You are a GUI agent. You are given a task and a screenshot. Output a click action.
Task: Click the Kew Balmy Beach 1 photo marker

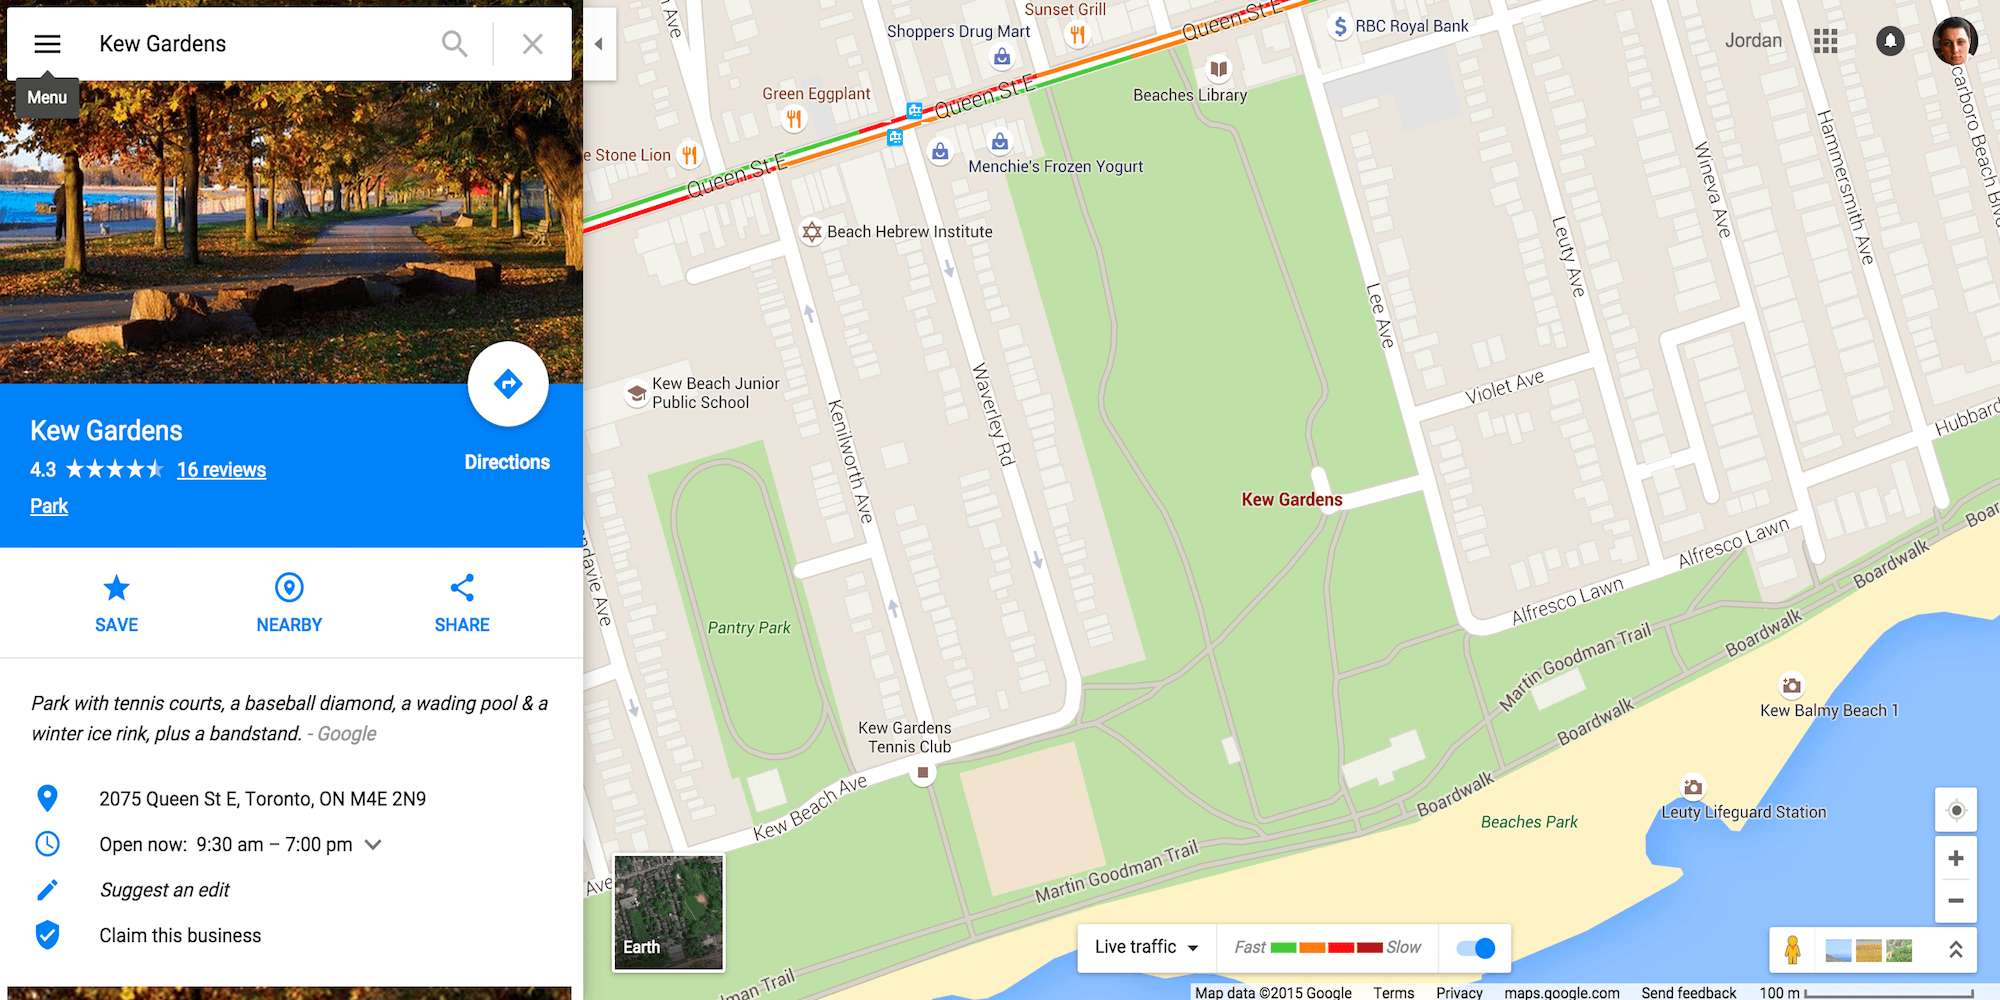tap(1791, 686)
